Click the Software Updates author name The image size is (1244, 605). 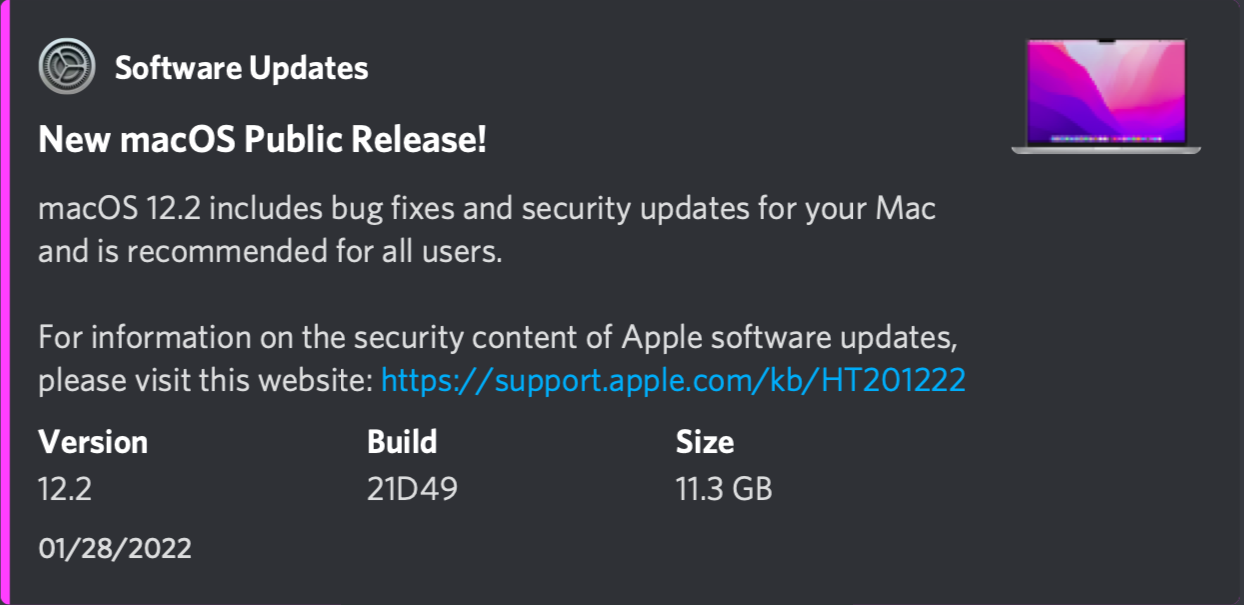click(x=241, y=68)
